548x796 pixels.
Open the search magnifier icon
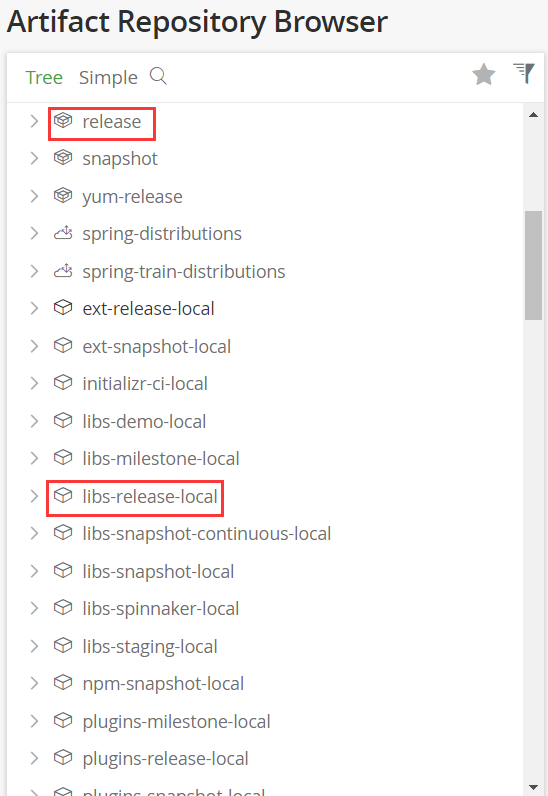tap(158, 77)
